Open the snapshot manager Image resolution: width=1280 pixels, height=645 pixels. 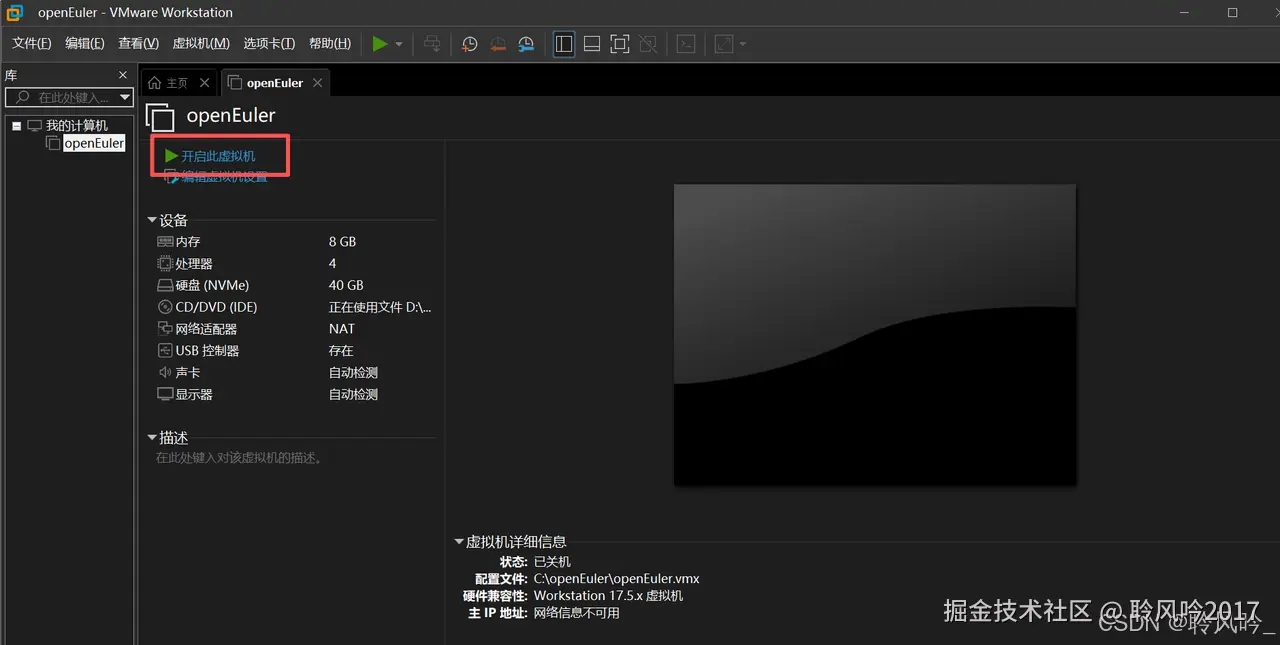tap(525, 43)
